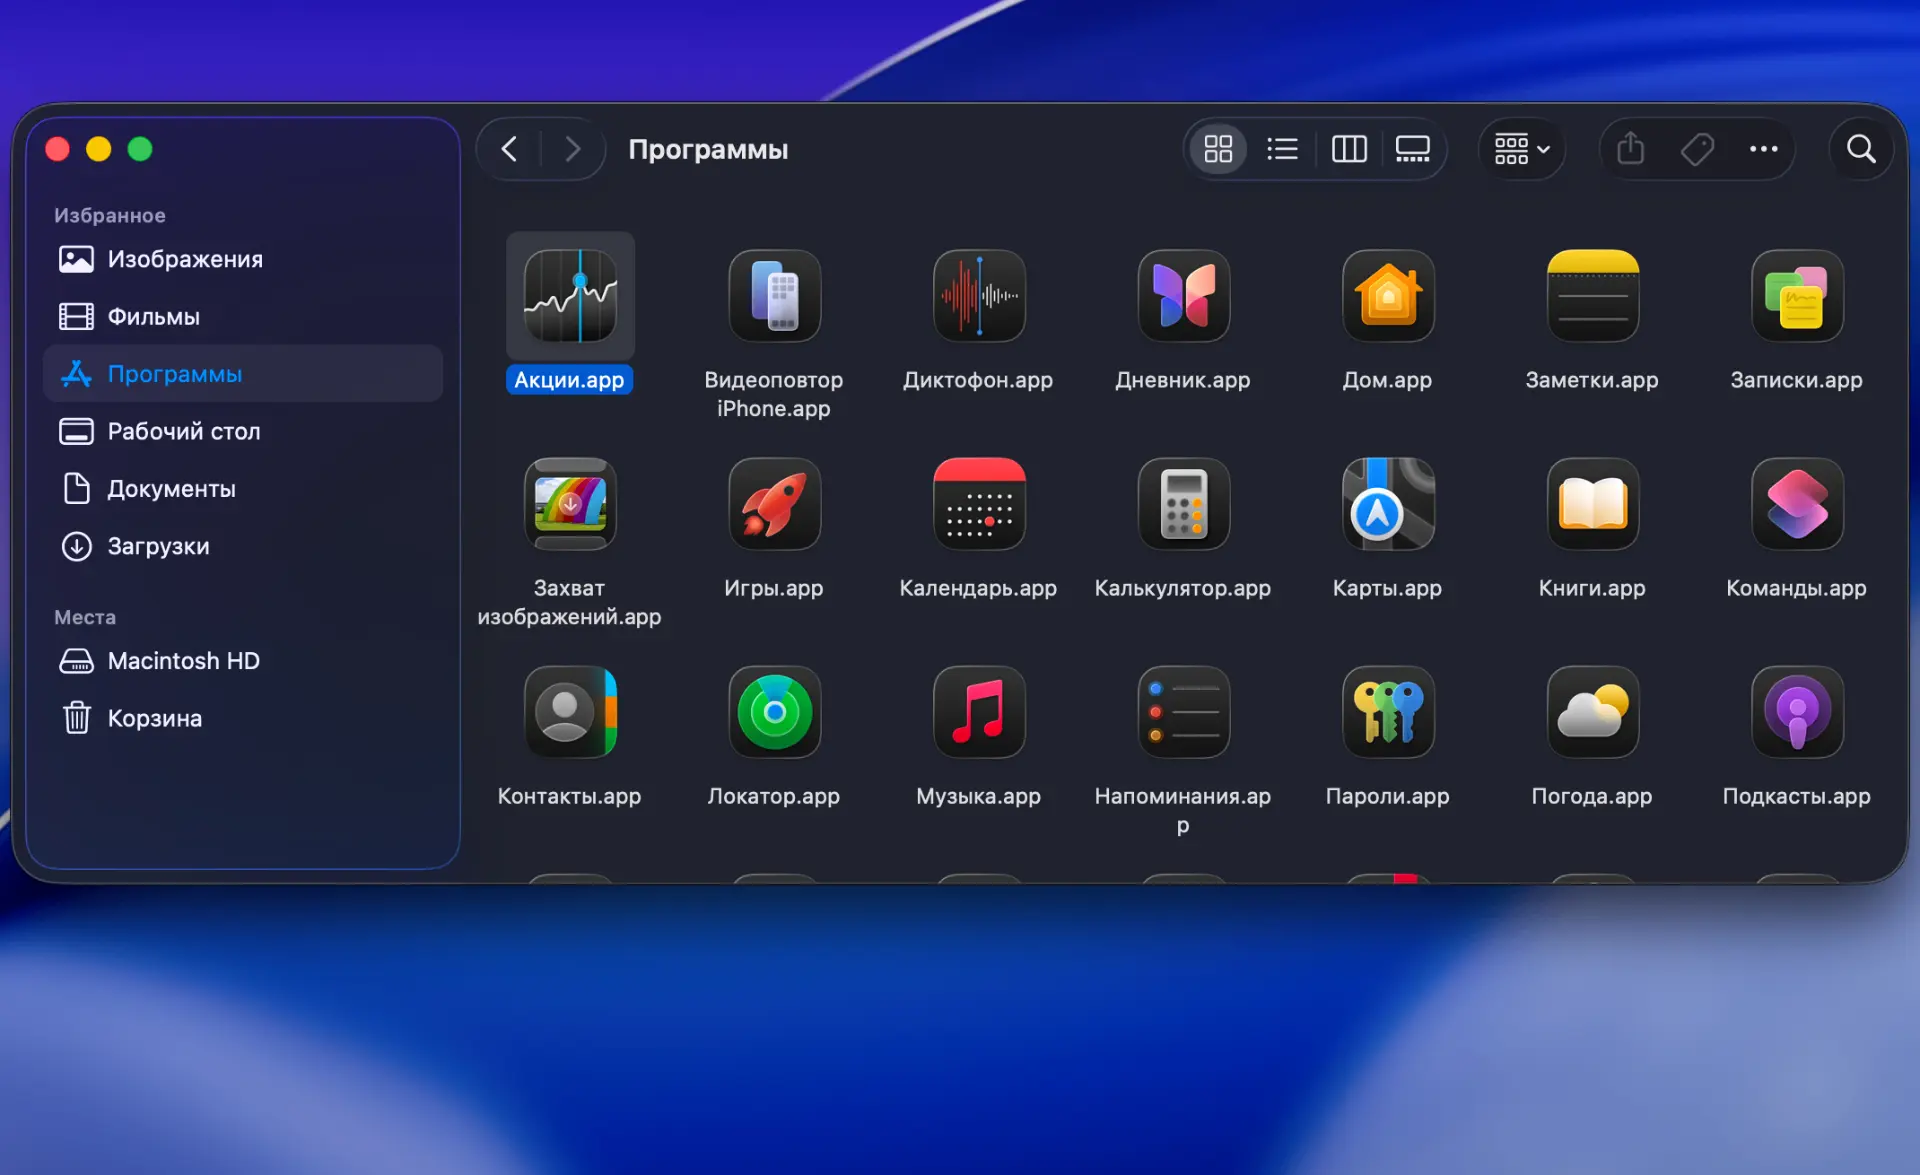Screen dimensions: 1920x1175
Task: Click the Места section header
Action: click(85, 617)
